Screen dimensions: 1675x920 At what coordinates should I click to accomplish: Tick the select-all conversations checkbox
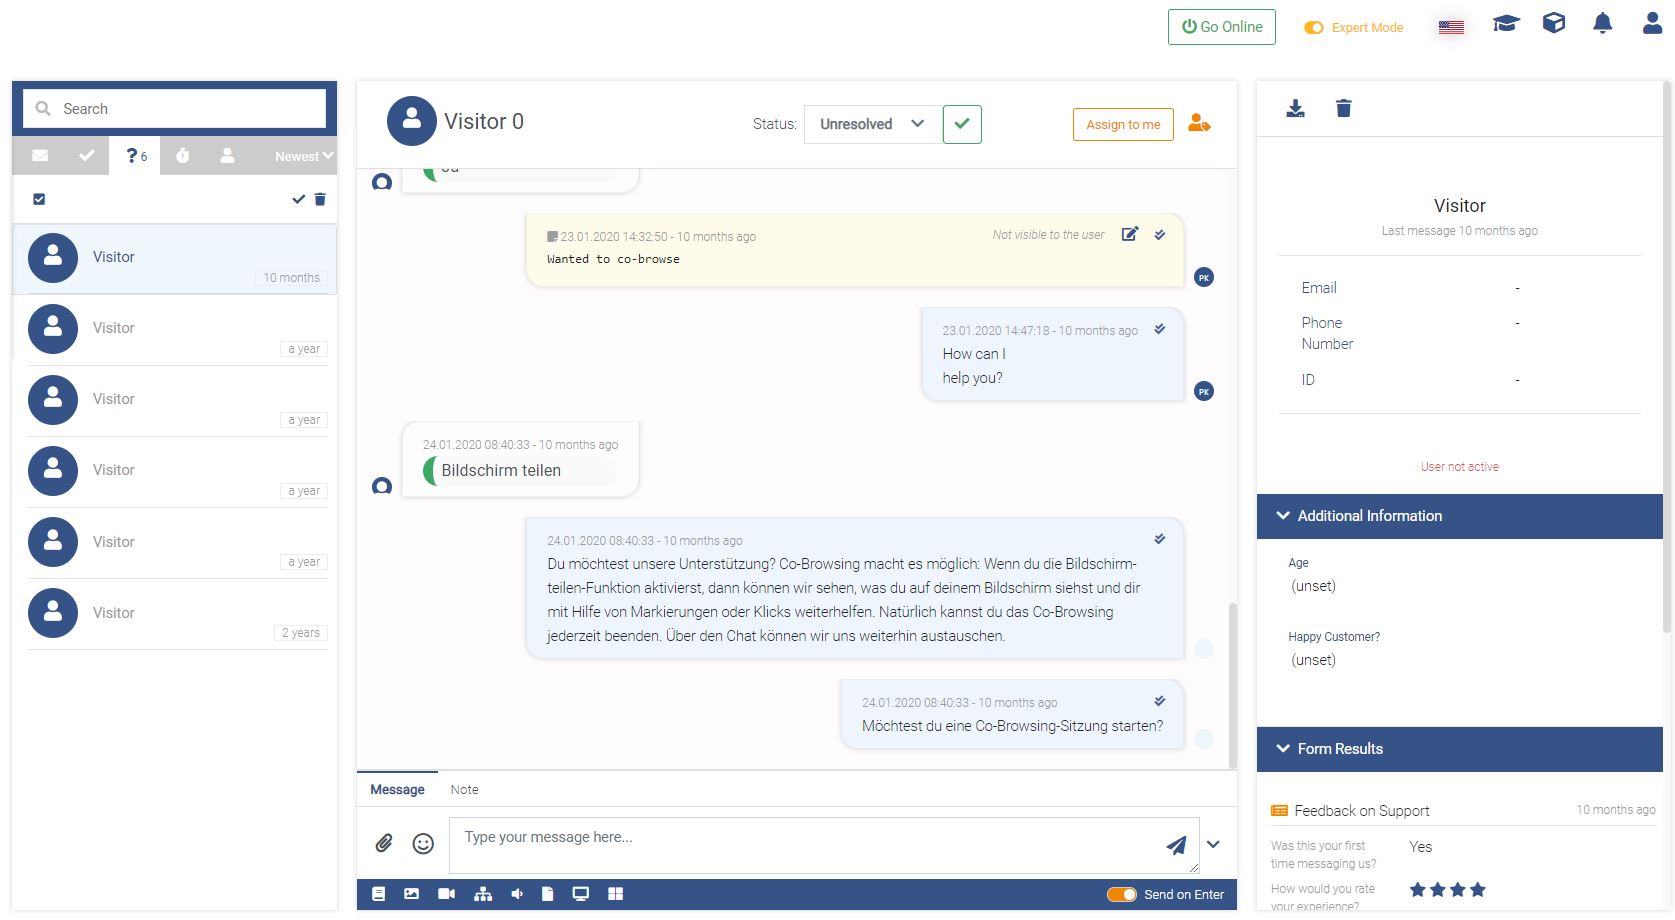pyautogui.click(x=39, y=199)
